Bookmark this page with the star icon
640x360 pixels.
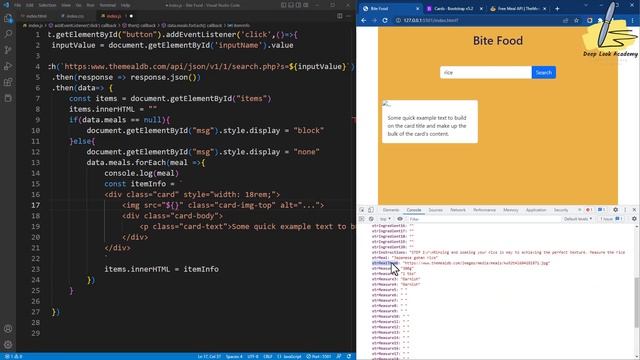(576, 20)
